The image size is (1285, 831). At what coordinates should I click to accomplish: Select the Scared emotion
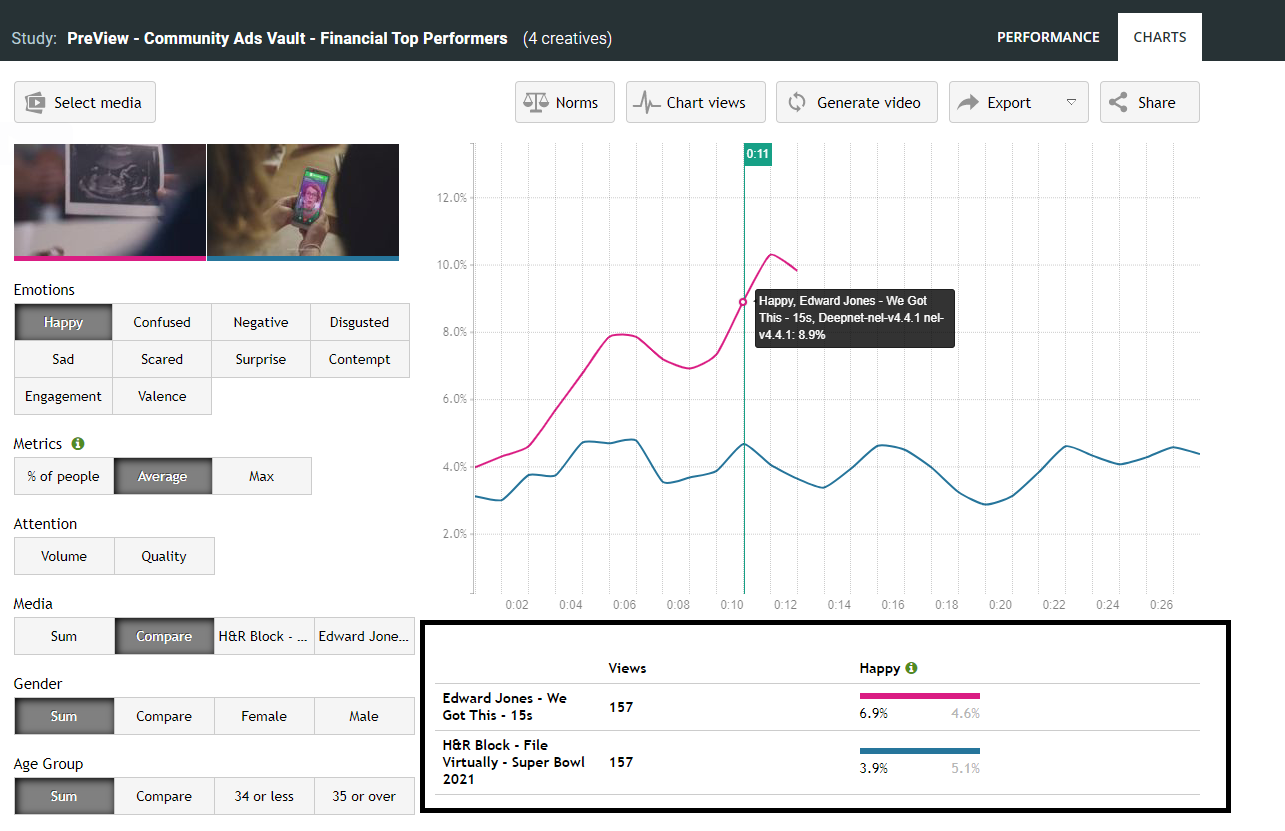coord(162,359)
